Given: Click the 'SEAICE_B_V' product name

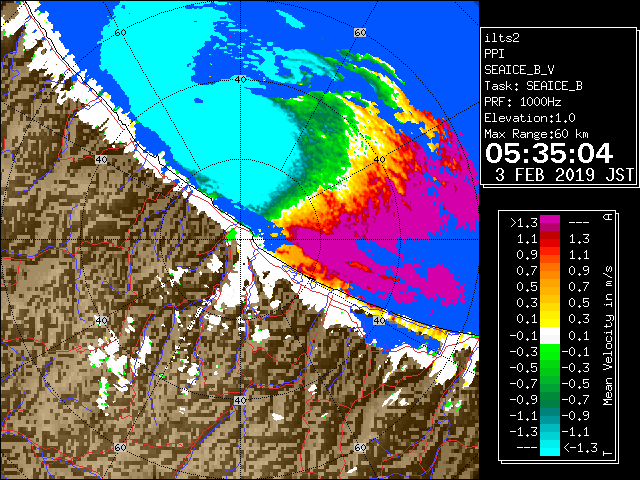Looking at the screenshot, I should (x=519, y=70).
